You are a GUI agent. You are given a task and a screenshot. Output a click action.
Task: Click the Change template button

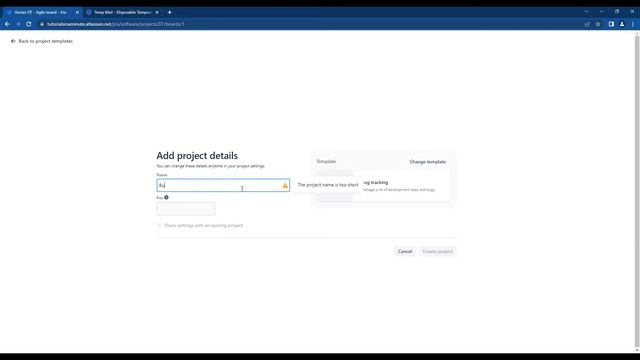point(427,162)
